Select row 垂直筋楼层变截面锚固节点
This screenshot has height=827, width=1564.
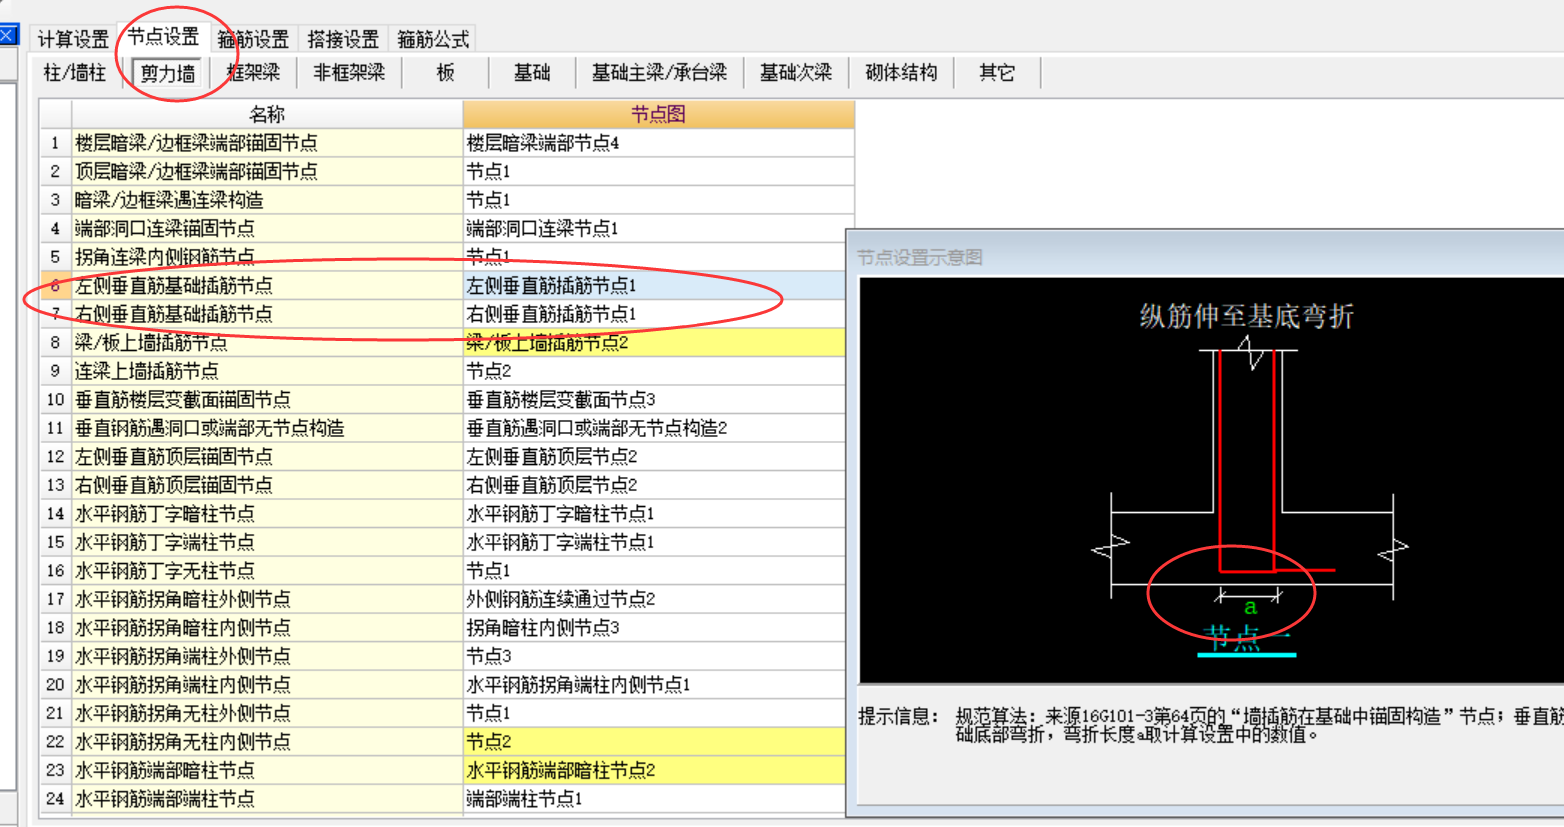267,399
